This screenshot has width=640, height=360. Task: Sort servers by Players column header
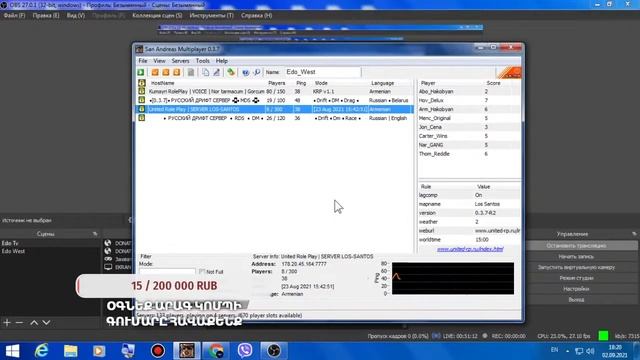click(x=276, y=83)
